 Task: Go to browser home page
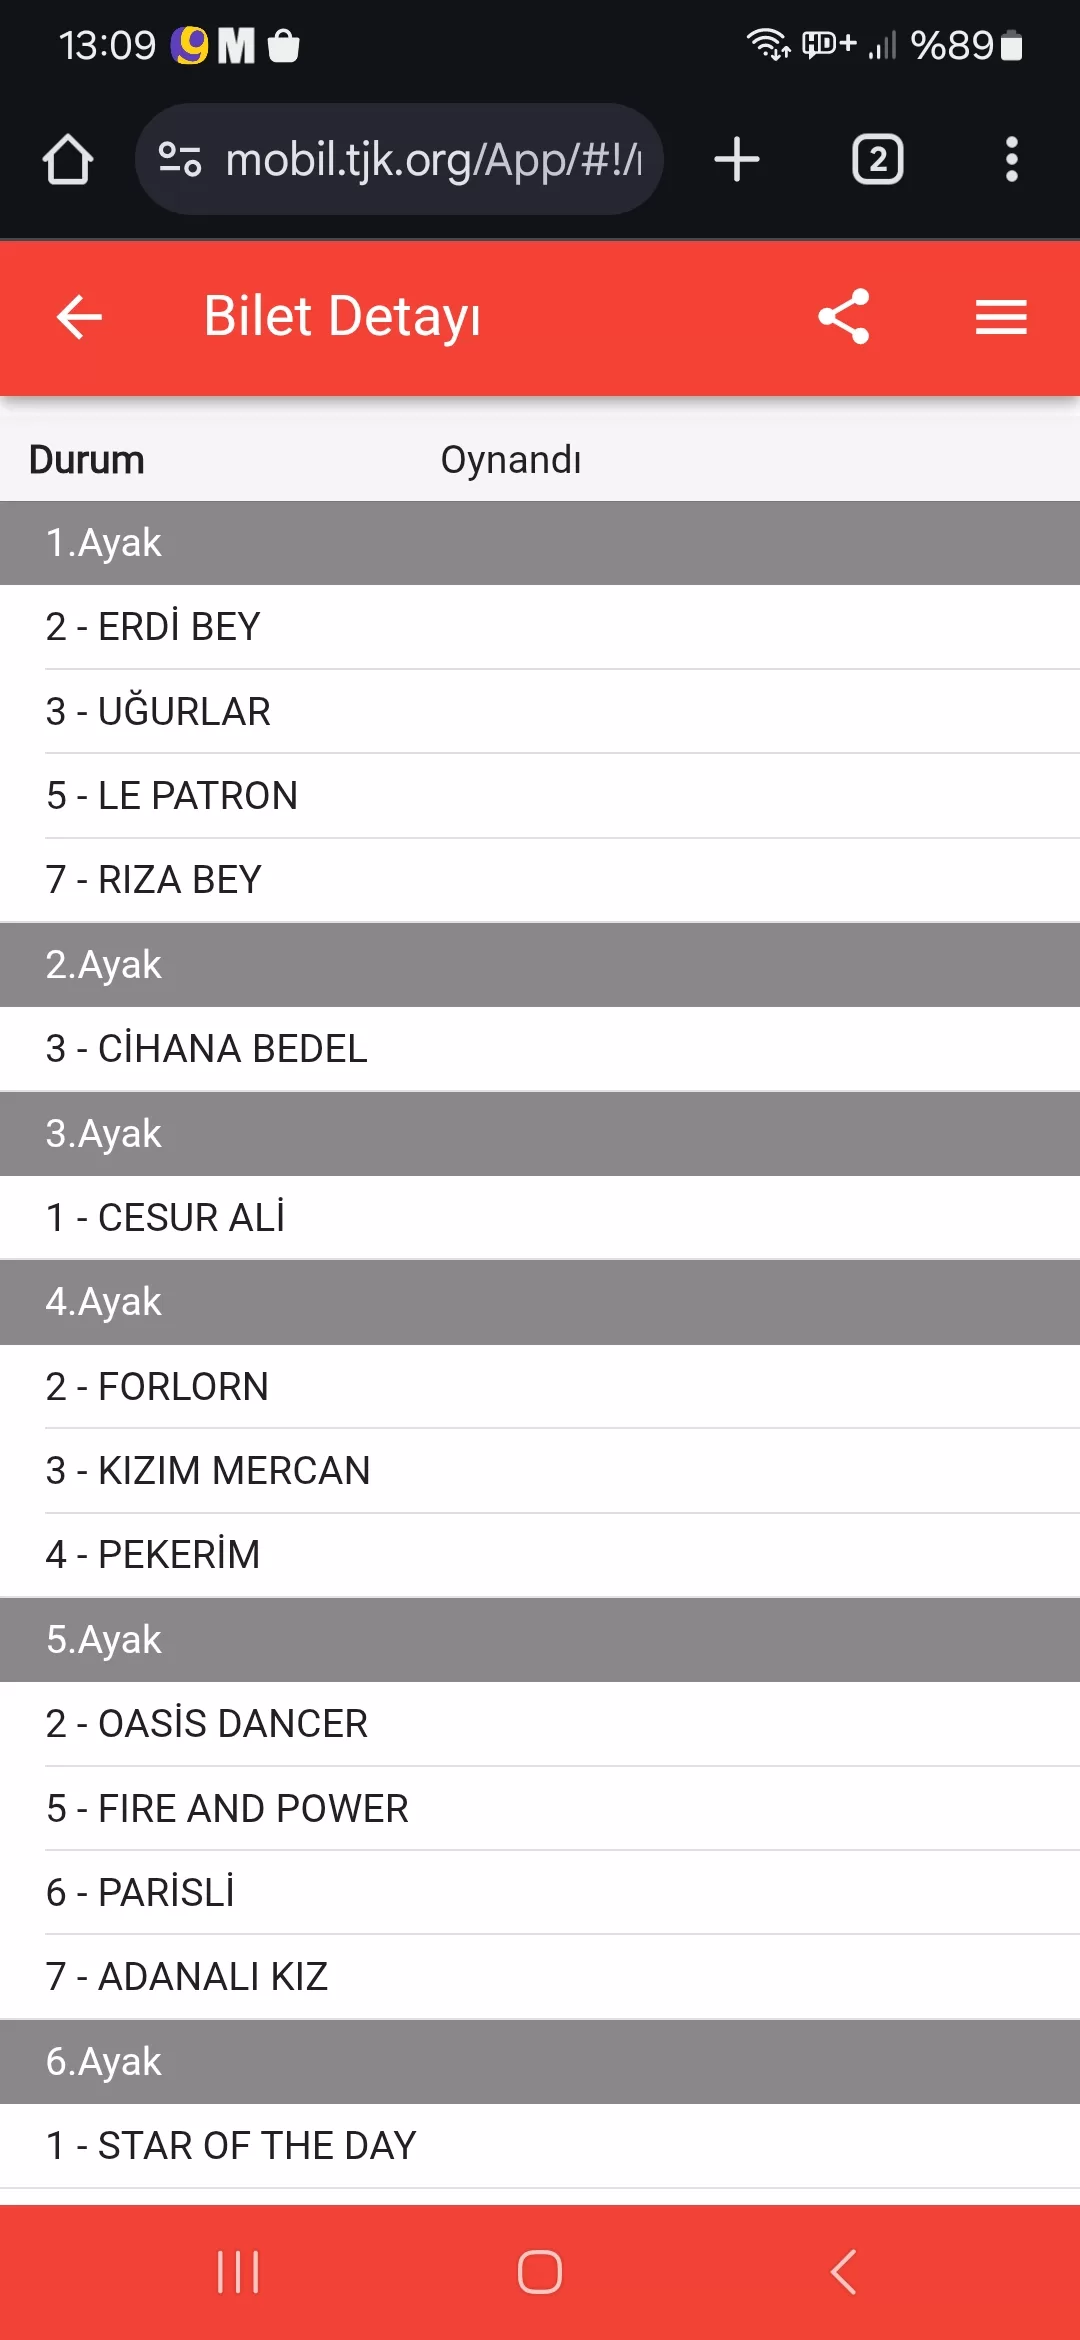(68, 160)
